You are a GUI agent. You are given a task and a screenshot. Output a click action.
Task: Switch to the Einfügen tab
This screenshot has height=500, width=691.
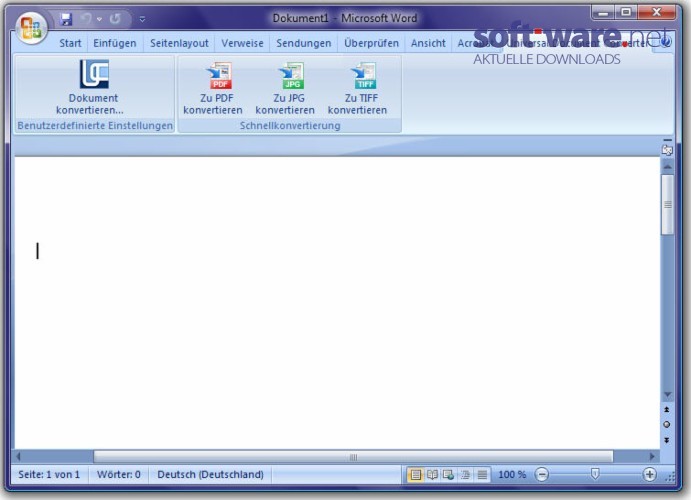coord(115,43)
